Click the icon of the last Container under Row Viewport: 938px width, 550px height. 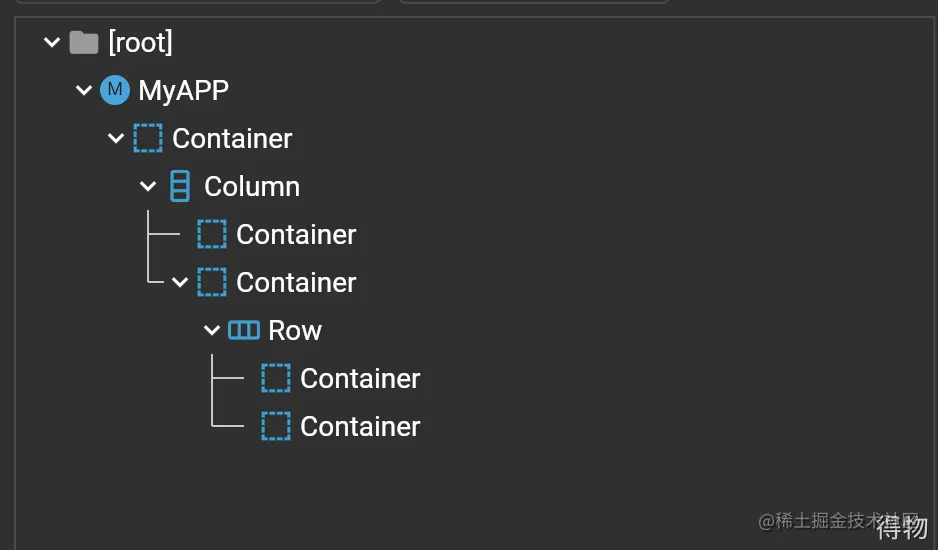click(x=276, y=426)
